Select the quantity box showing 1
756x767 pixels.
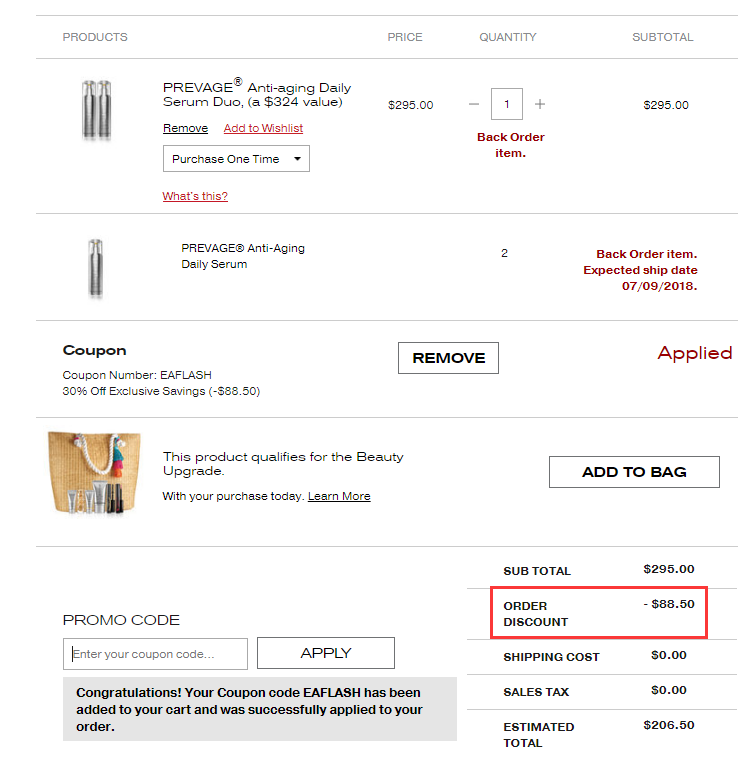pyautogui.click(x=507, y=104)
